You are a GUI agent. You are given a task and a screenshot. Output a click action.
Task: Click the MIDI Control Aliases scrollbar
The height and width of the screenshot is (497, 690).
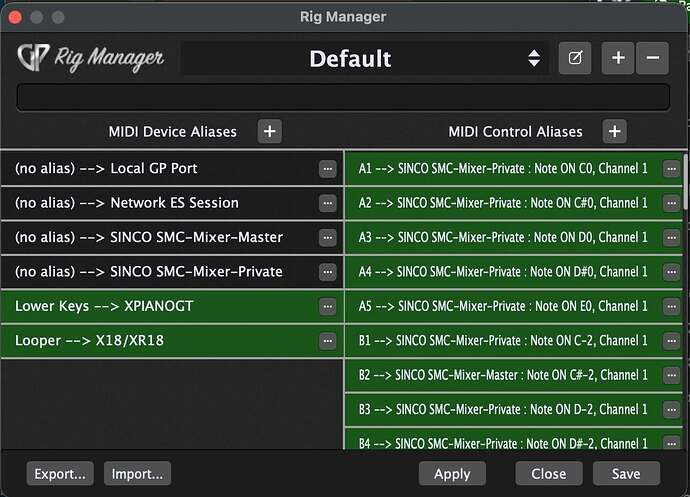coord(685,181)
